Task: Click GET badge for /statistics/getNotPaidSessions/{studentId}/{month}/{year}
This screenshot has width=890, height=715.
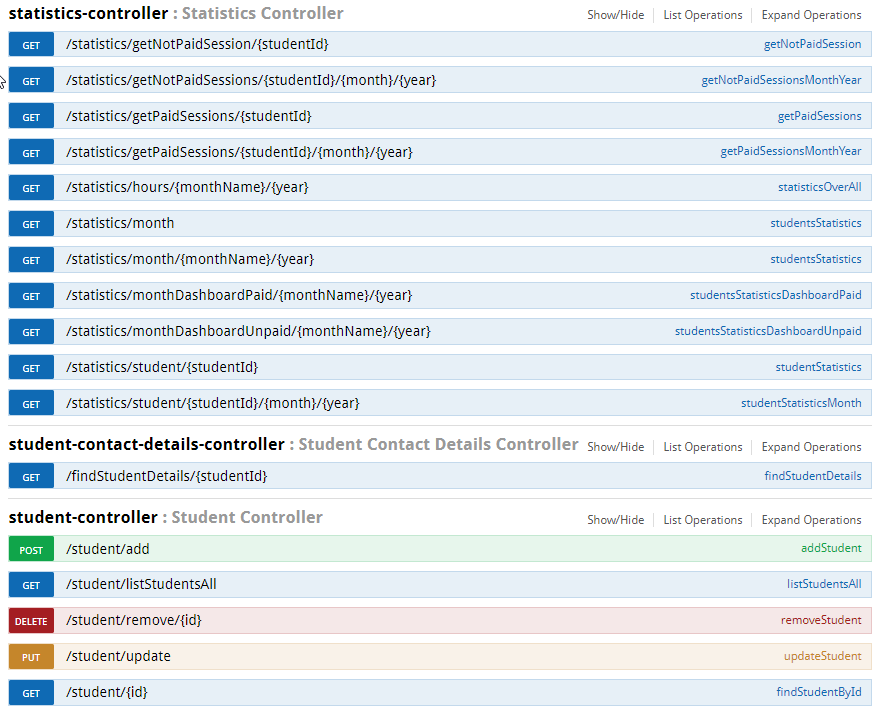Action: (x=31, y=81)
